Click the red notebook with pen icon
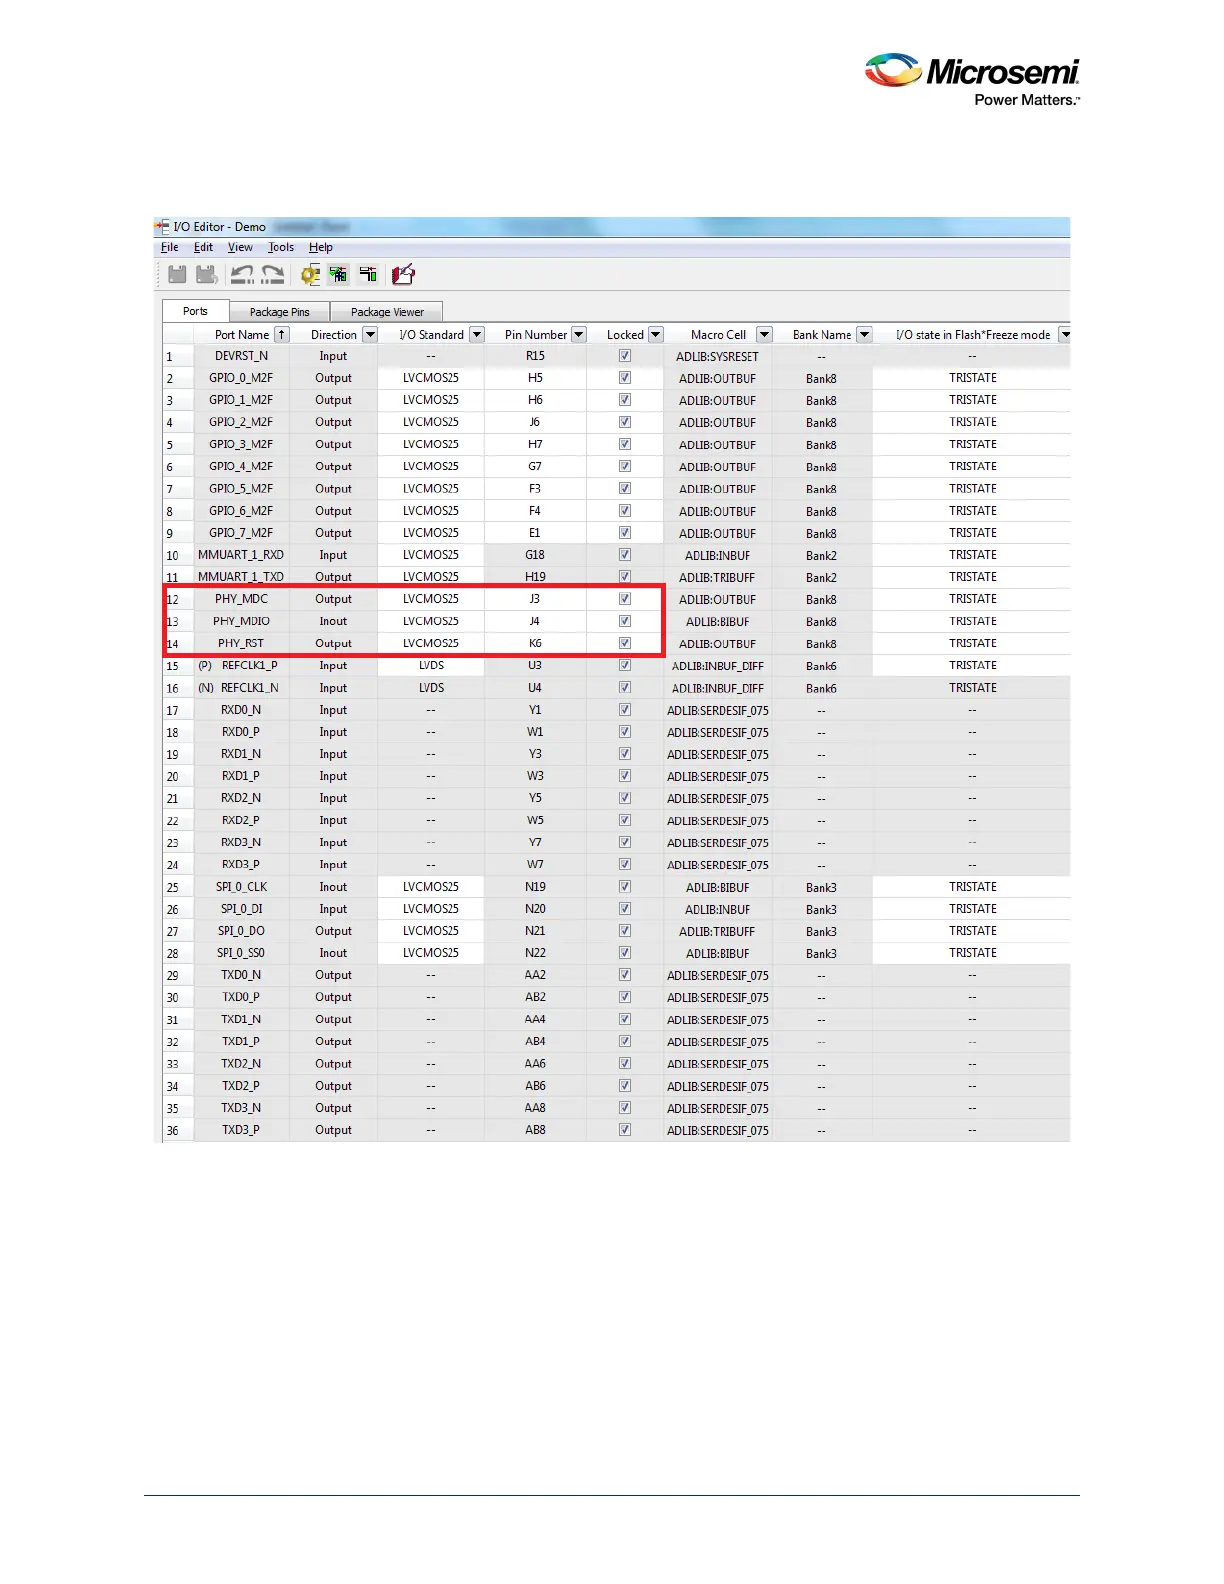 click(403, 275)
